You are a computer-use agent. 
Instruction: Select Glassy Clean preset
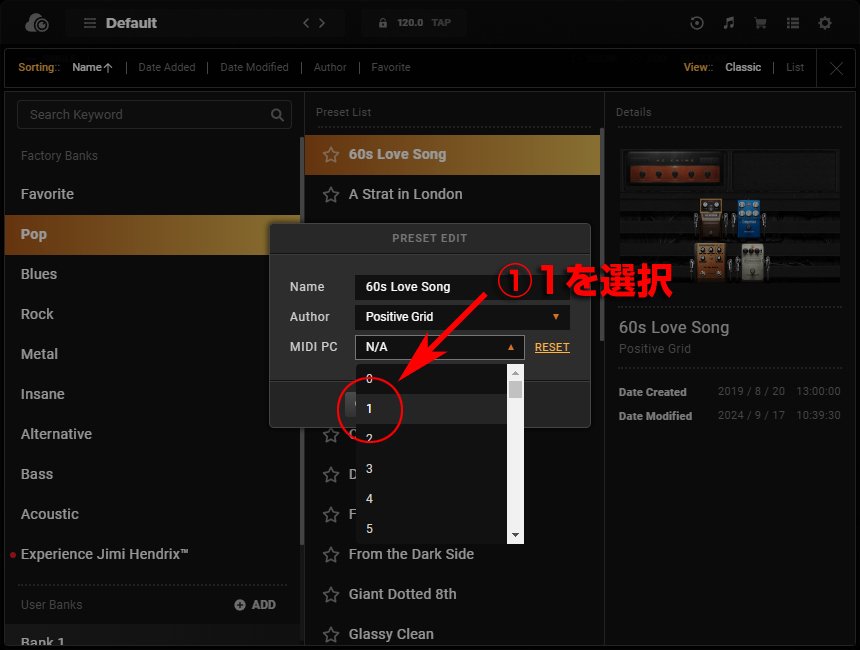452,635
